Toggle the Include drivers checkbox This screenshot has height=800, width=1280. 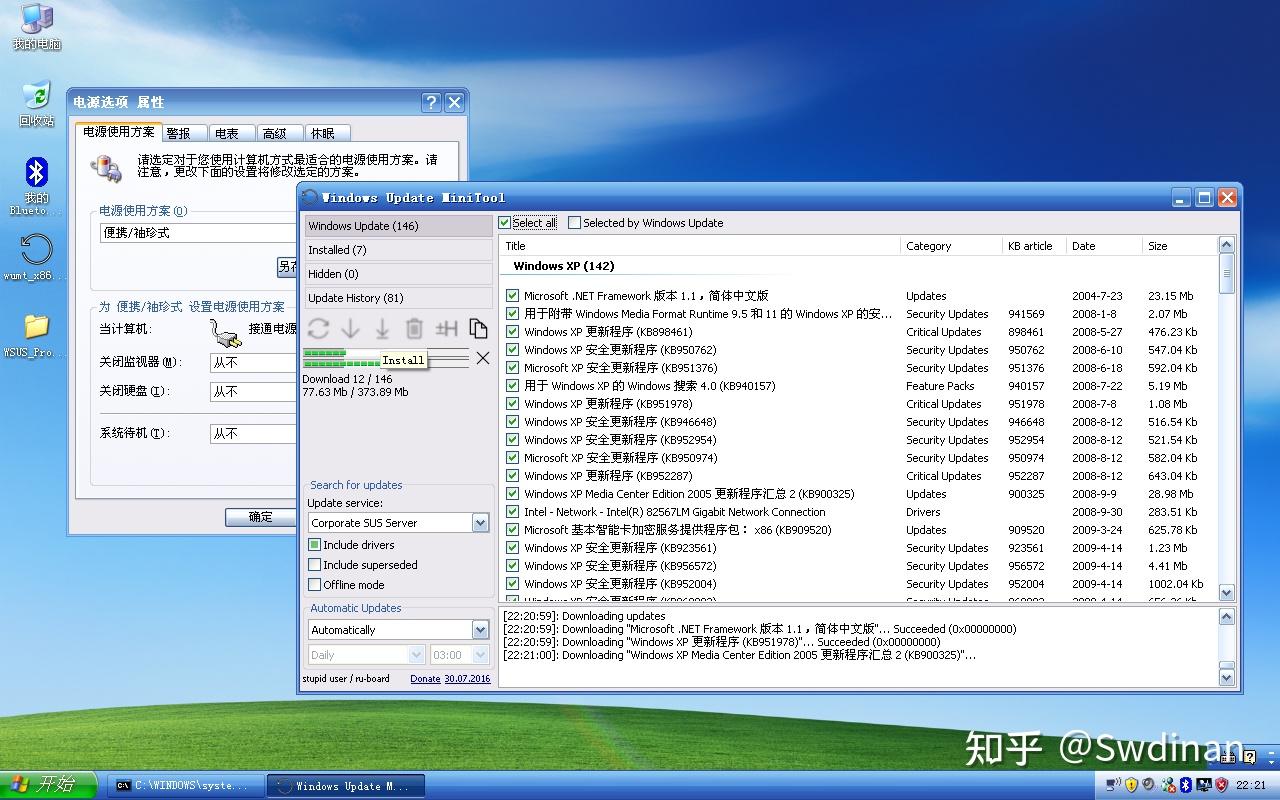(314, 545)
